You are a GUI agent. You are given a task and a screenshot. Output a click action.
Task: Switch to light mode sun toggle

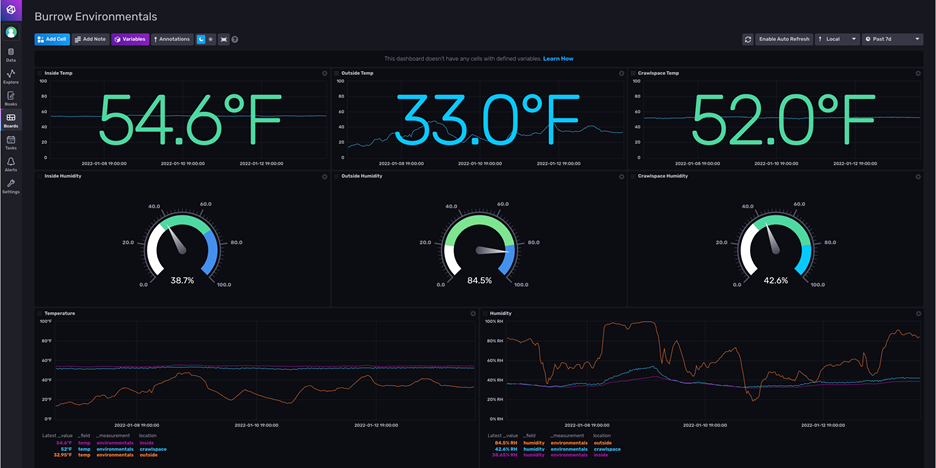pos(210,39)
